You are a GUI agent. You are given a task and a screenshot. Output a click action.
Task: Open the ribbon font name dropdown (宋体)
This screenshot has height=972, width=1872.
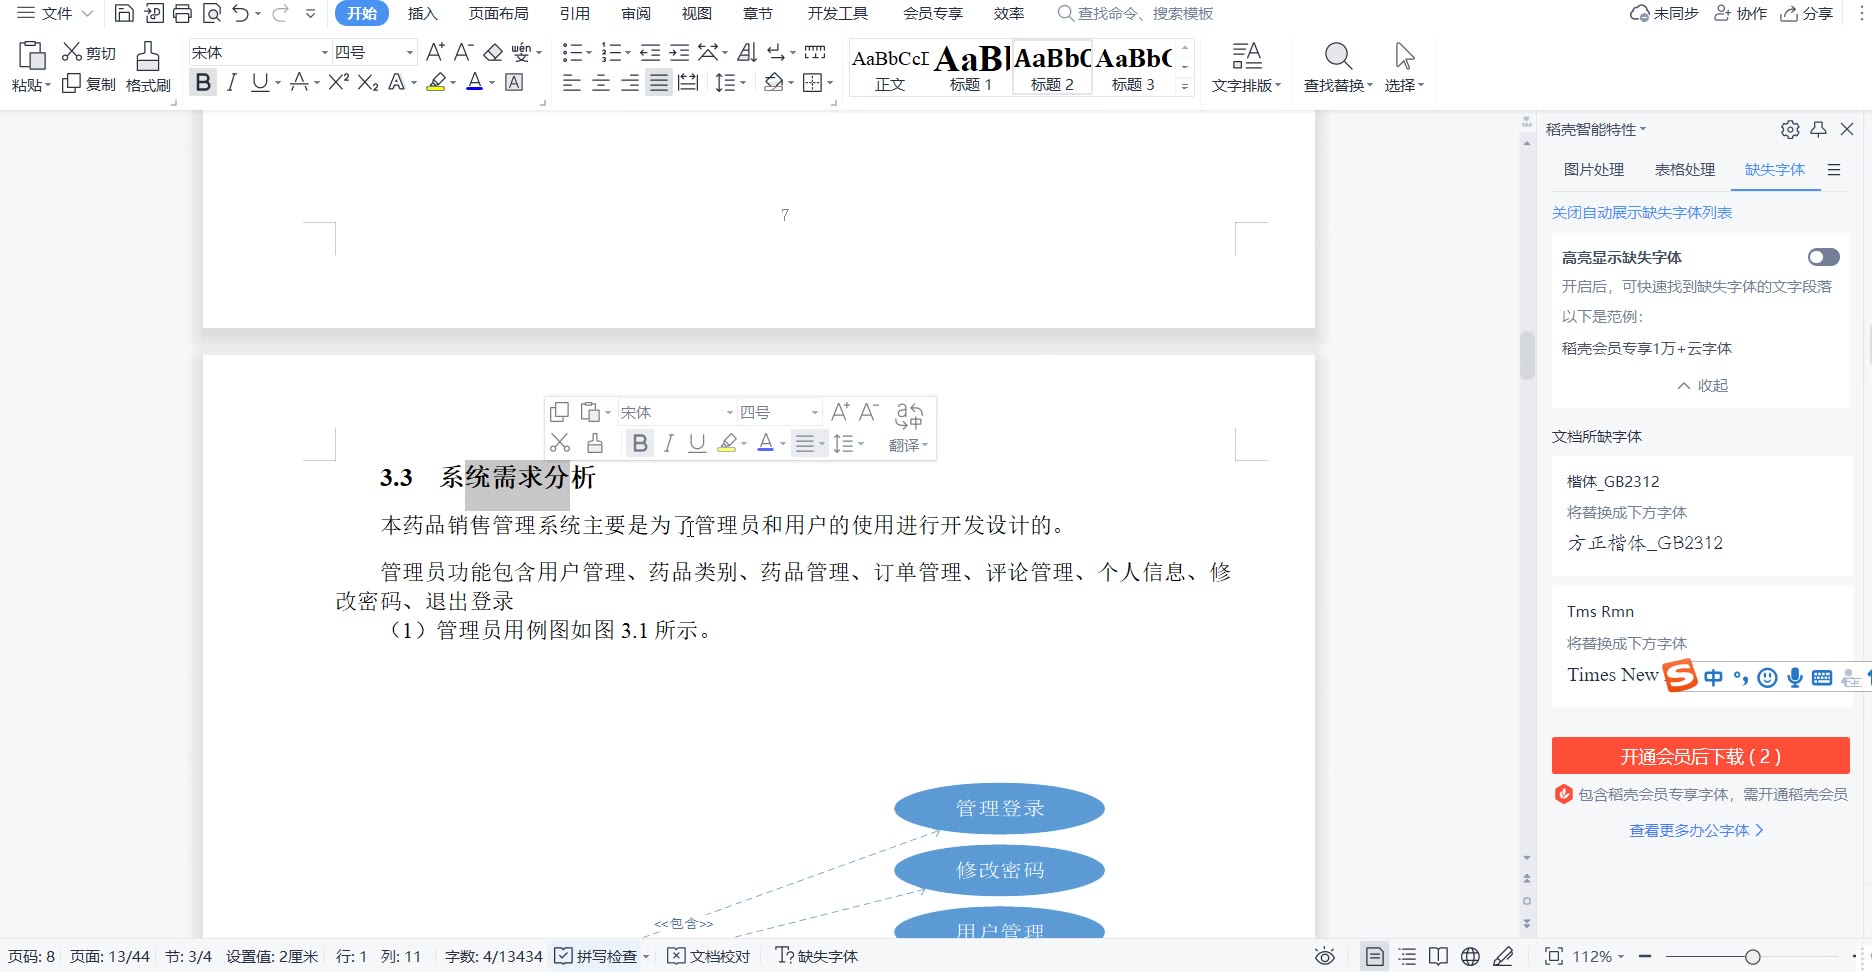[x=325, y=52]
